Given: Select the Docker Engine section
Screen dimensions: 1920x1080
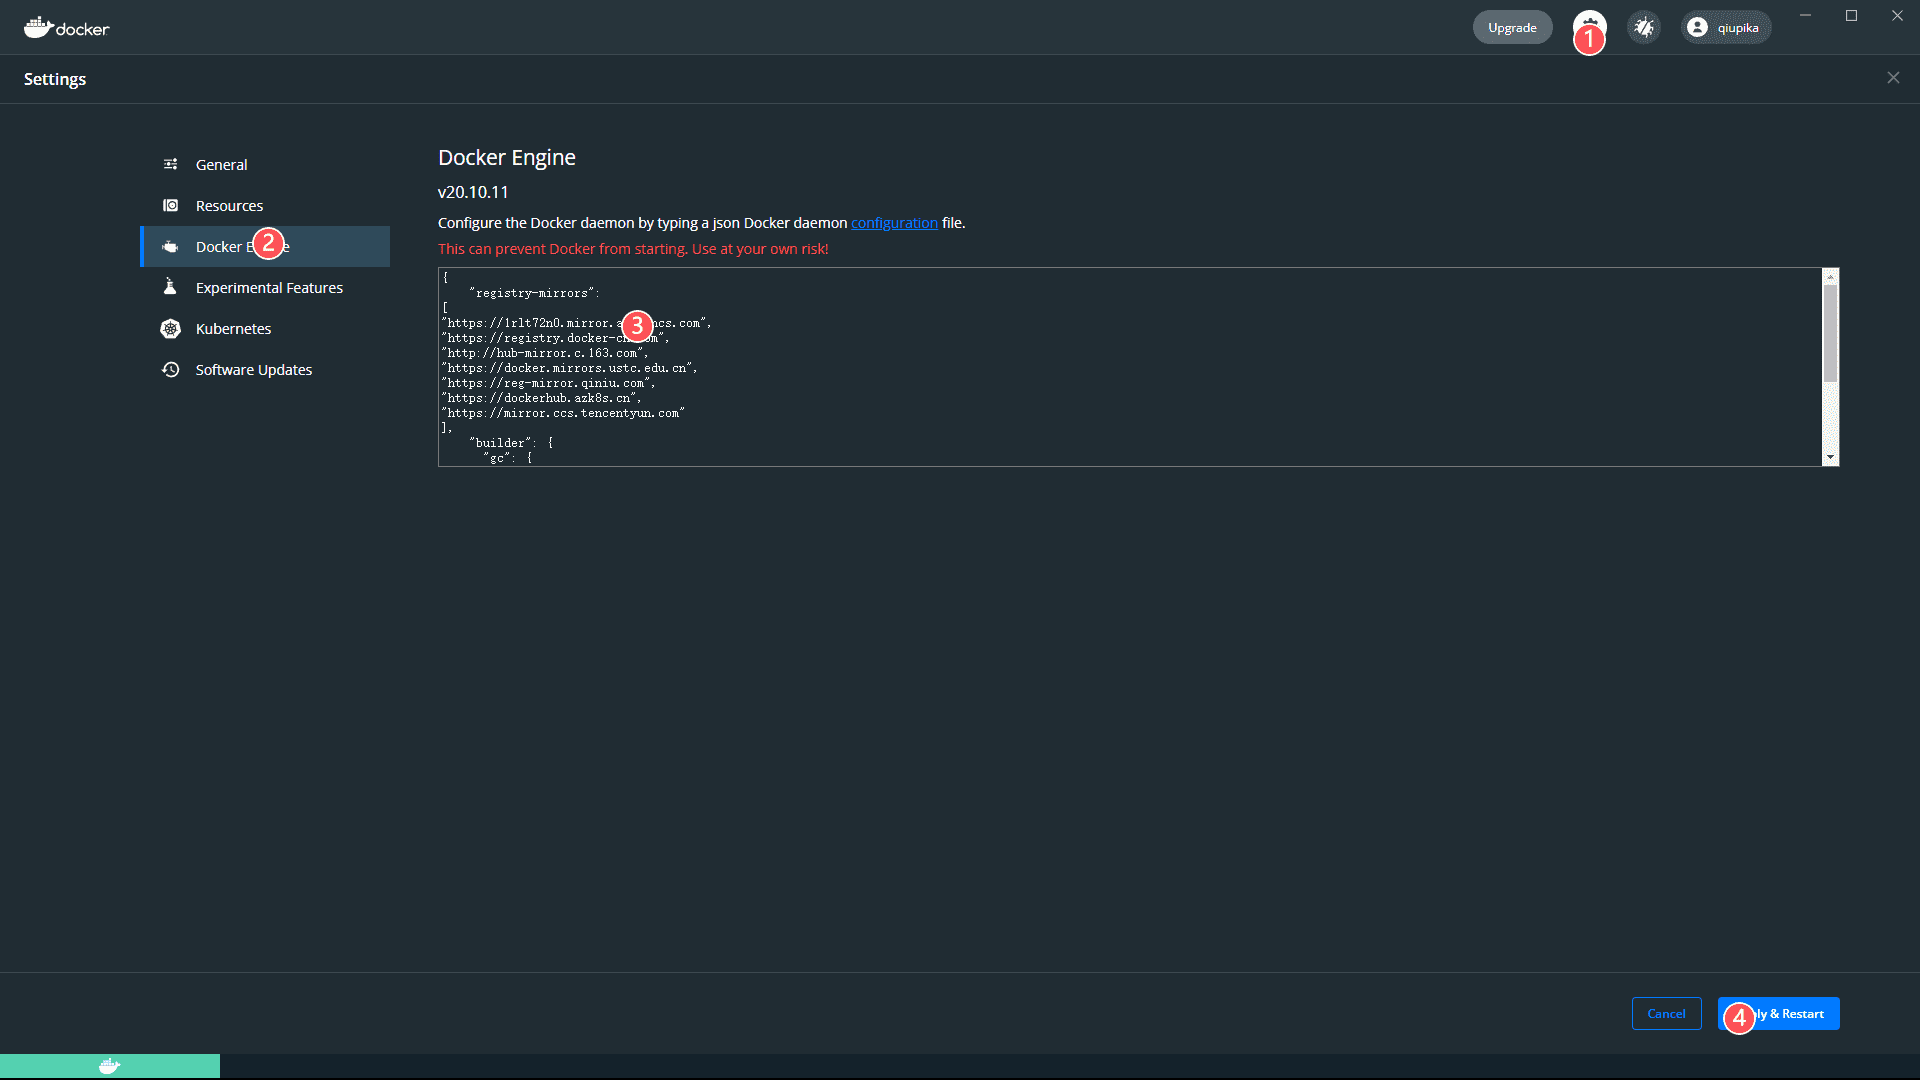Looking at the screenshot, I should click(265, 246).
